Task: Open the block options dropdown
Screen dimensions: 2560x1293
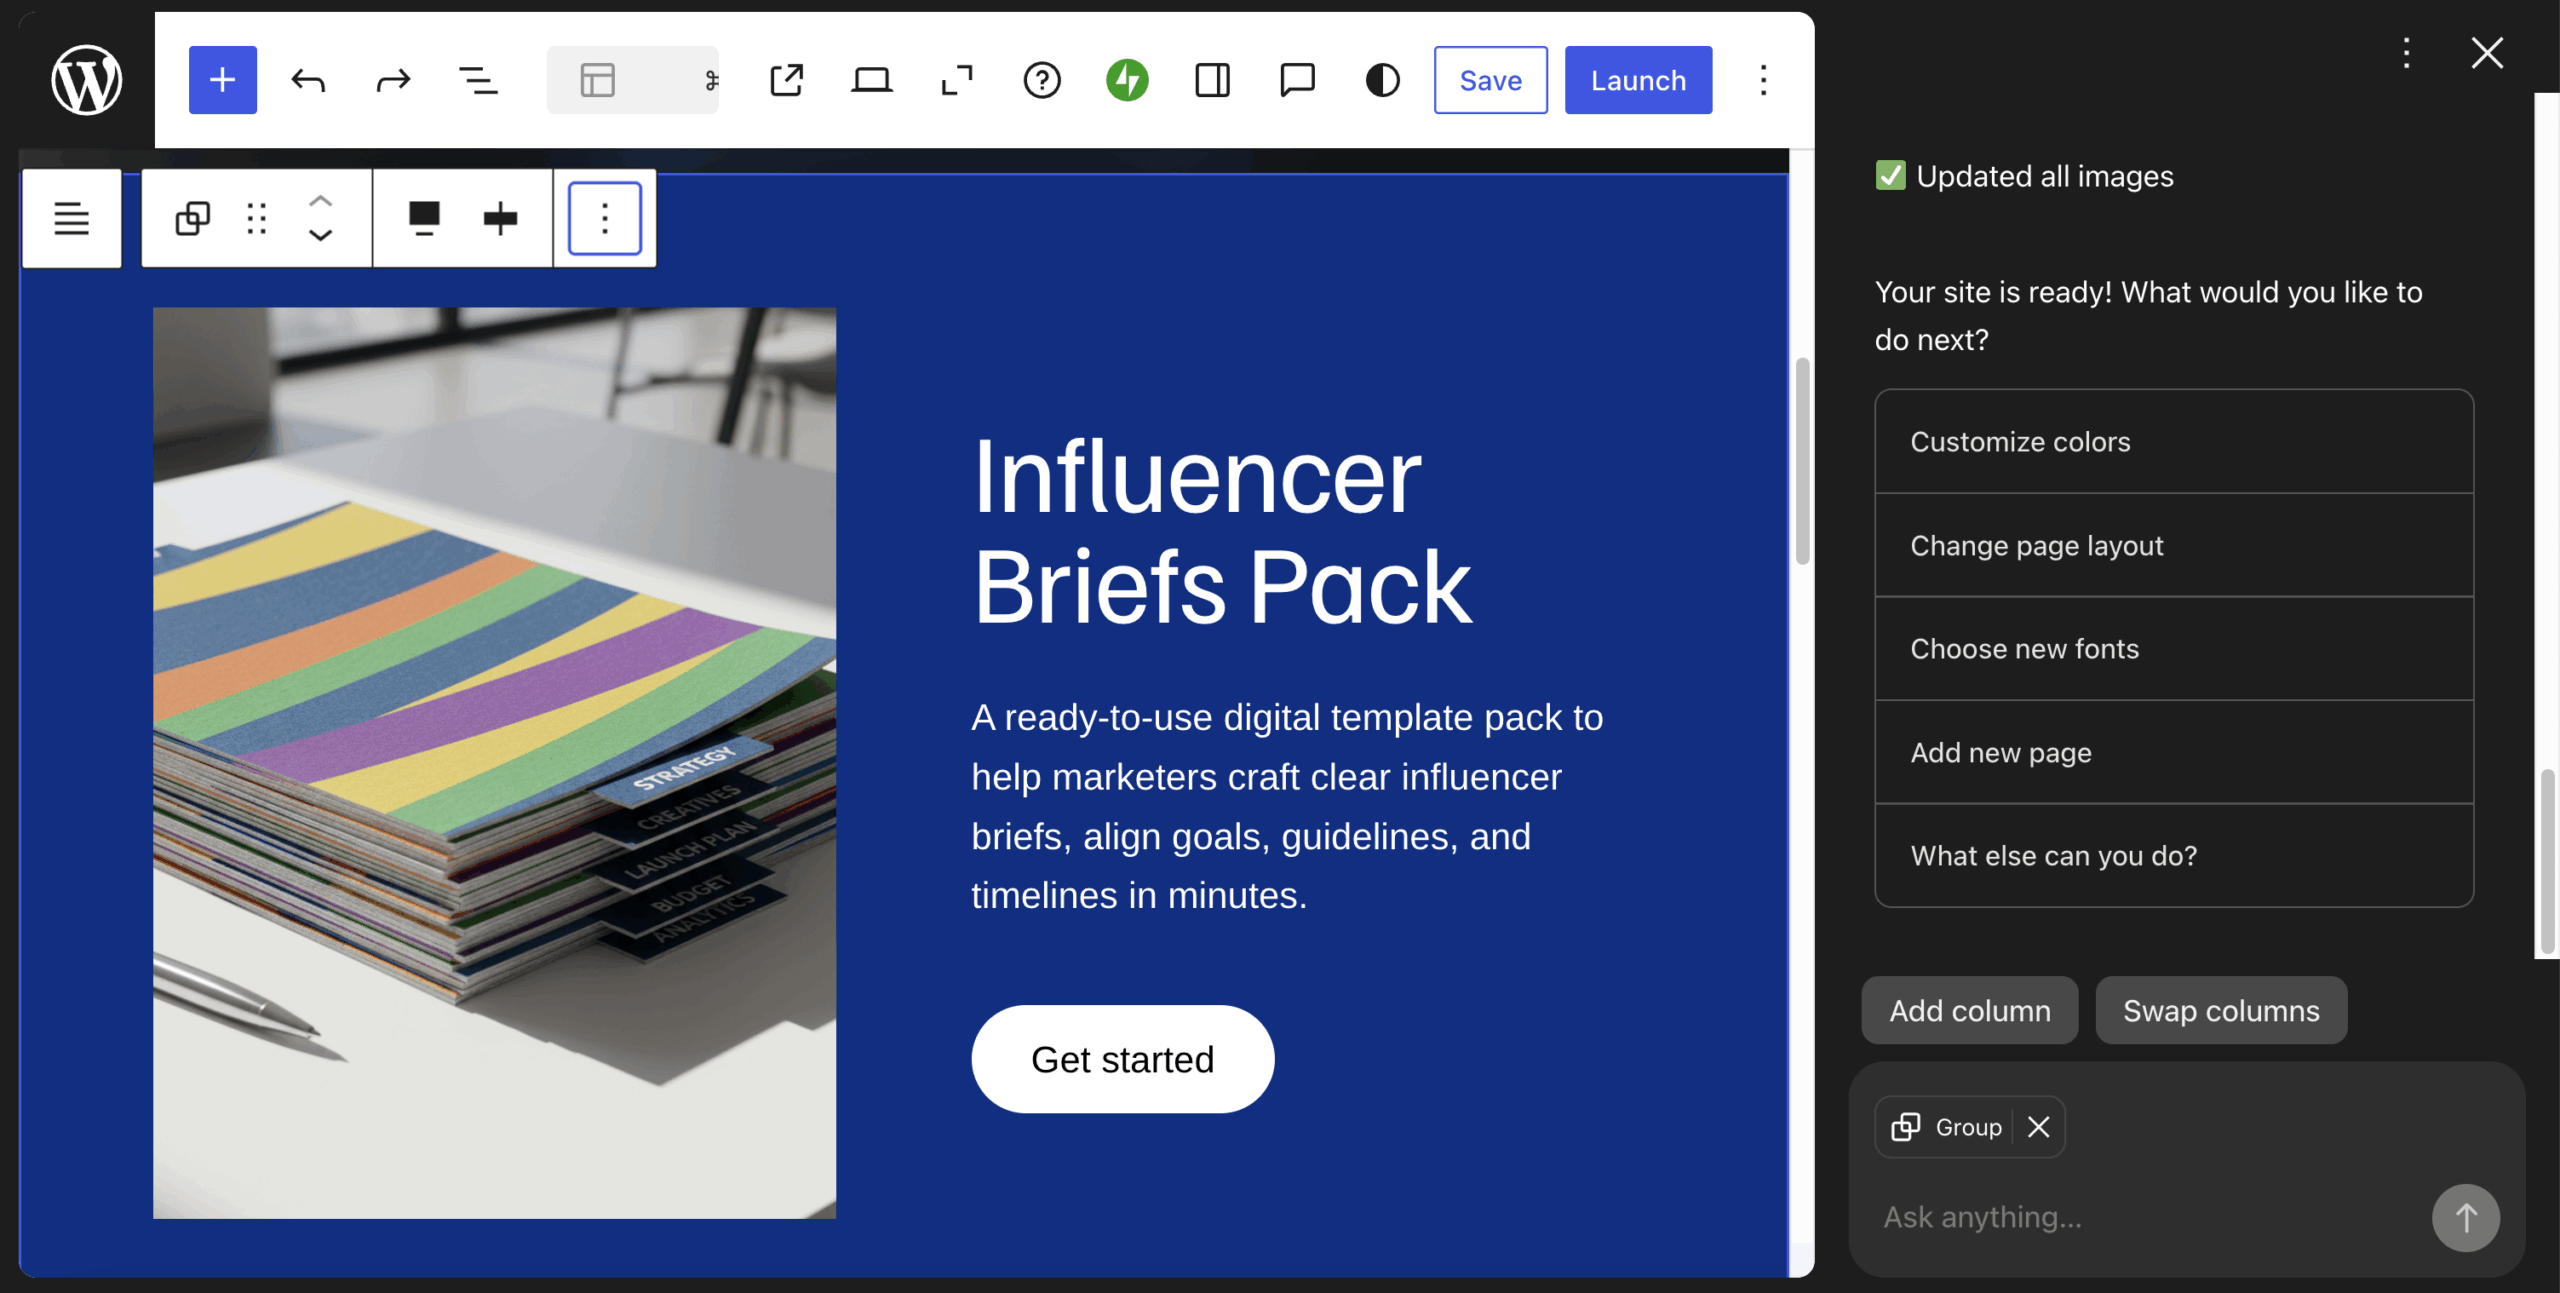Action: 604,218
